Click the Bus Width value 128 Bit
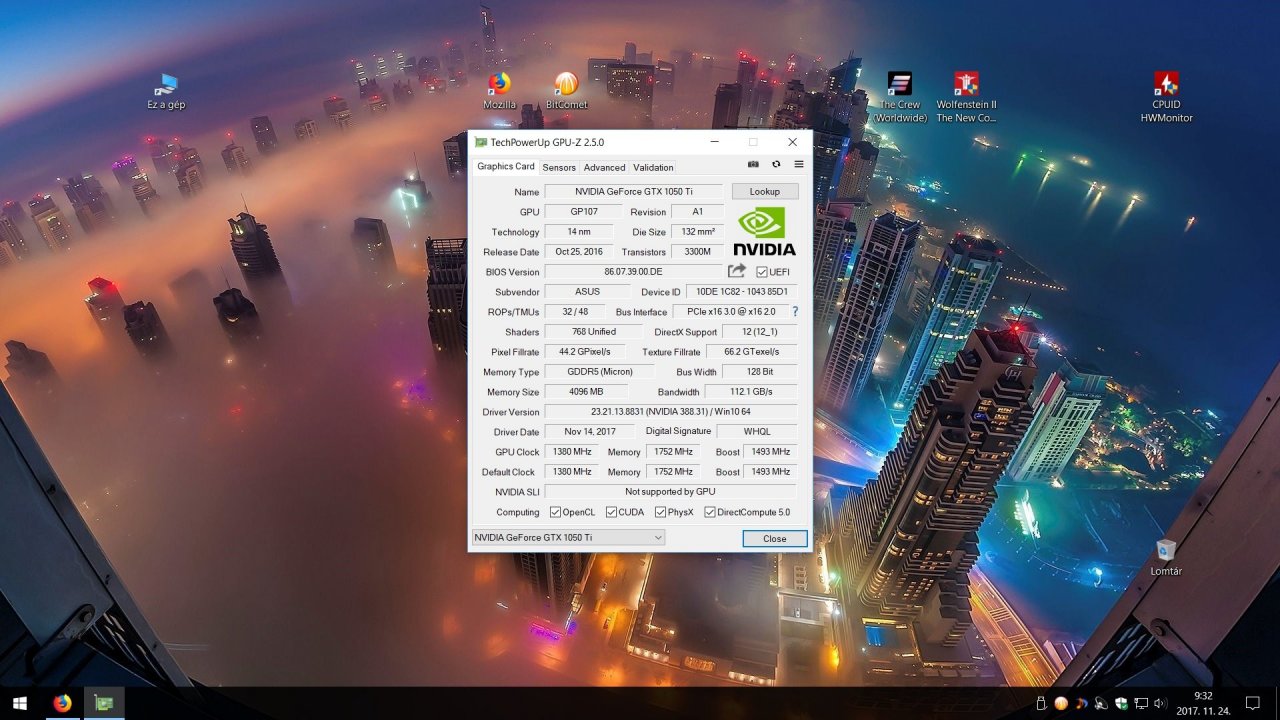1280x720 pixels. [x=759, y=372]
